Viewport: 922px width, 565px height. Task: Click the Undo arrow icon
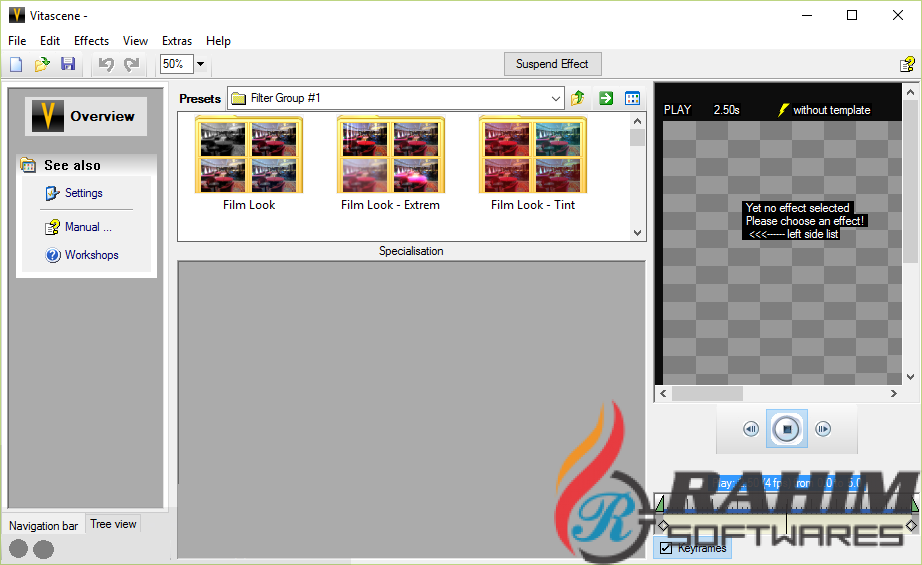click(x=106, y=64)
